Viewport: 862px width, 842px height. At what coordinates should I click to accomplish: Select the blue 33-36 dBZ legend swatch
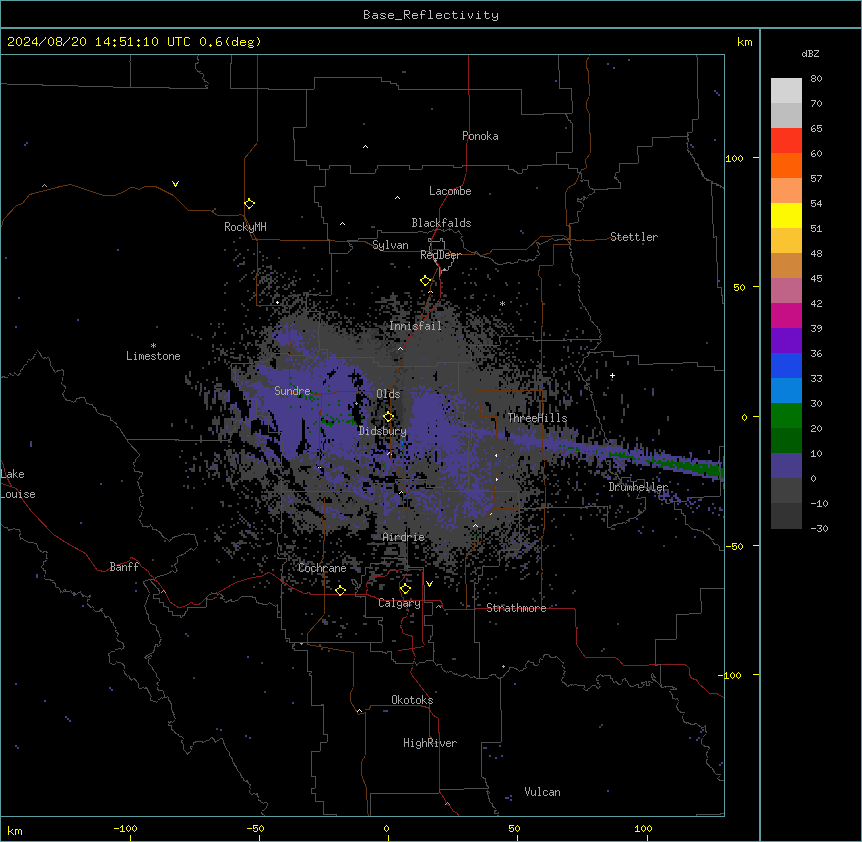pyautogui.click(x=786, y=366)
